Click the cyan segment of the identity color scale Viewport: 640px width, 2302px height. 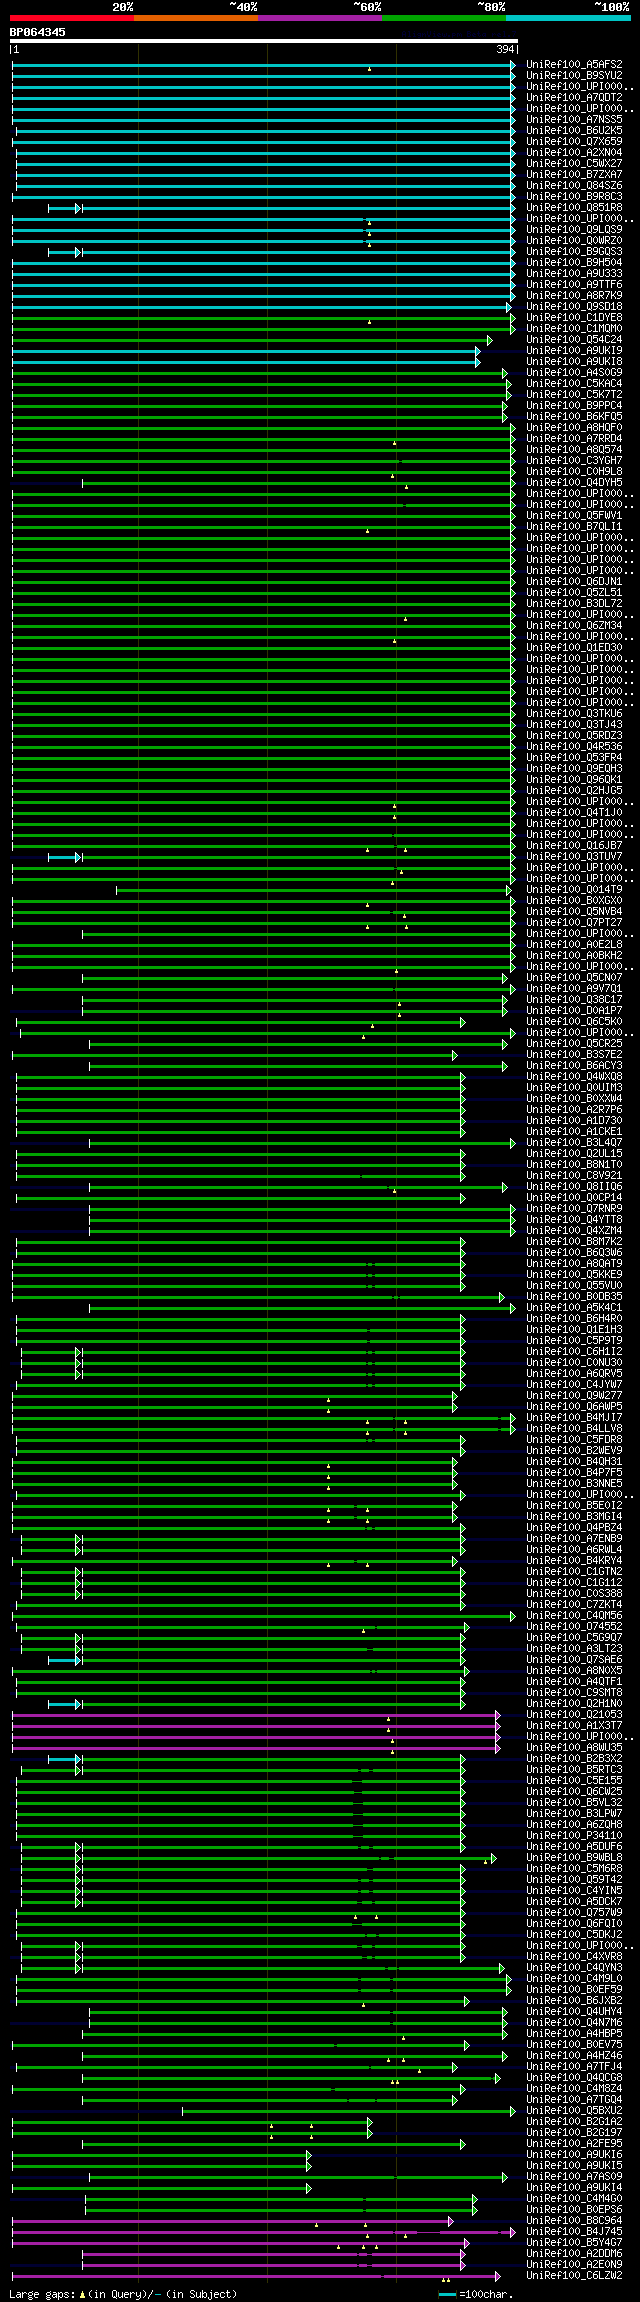[568, 17]
